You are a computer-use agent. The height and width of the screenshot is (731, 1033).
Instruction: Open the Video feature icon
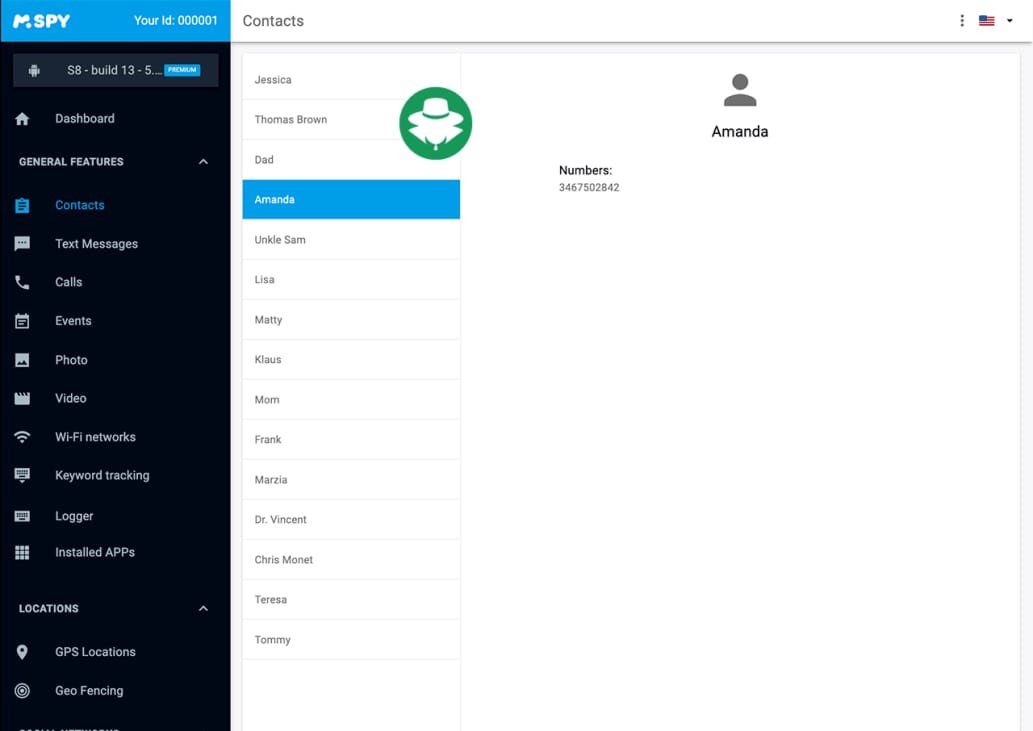22,398
